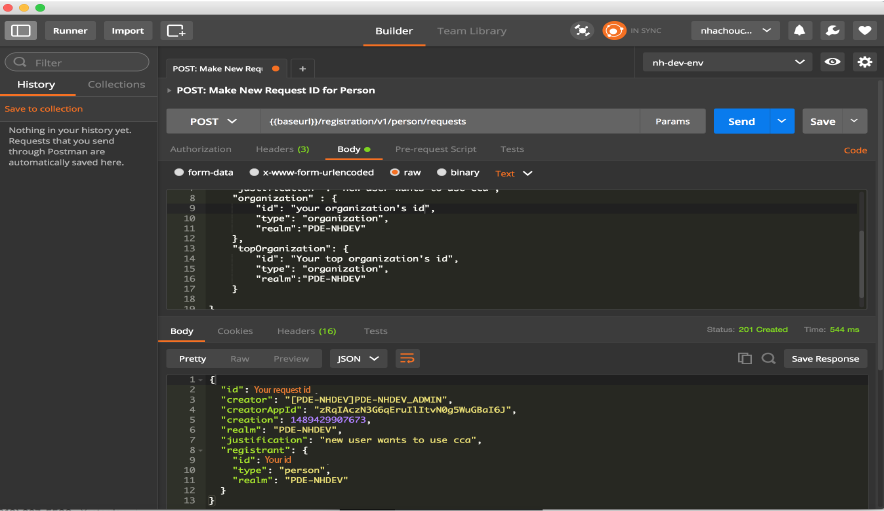
Task: Select the form-data radio button
Action: tap(180, 172)
